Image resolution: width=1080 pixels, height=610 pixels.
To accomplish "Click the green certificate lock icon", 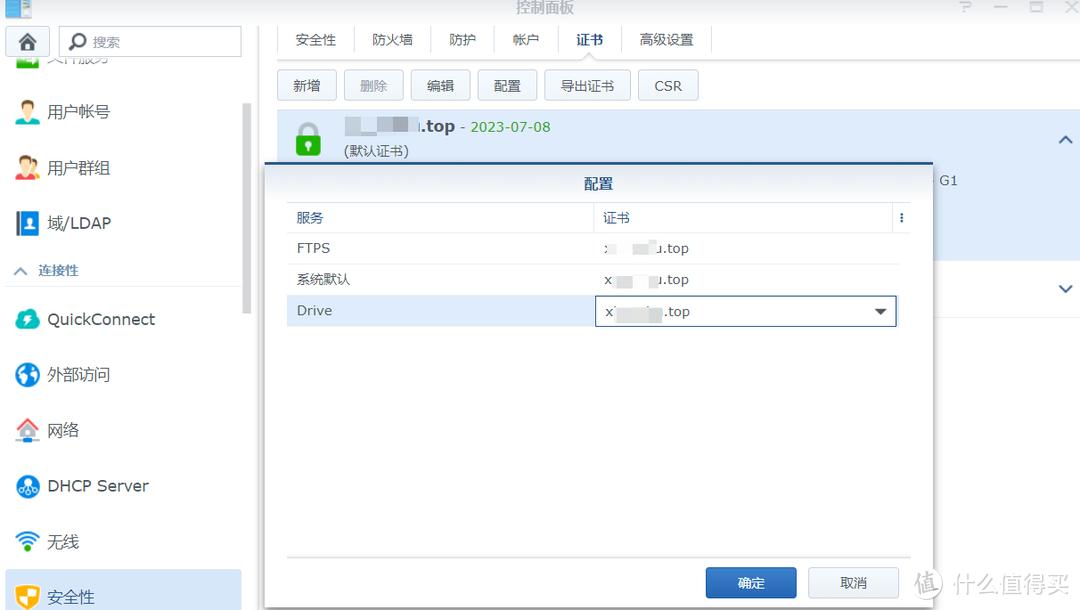I will pos(308,139).
